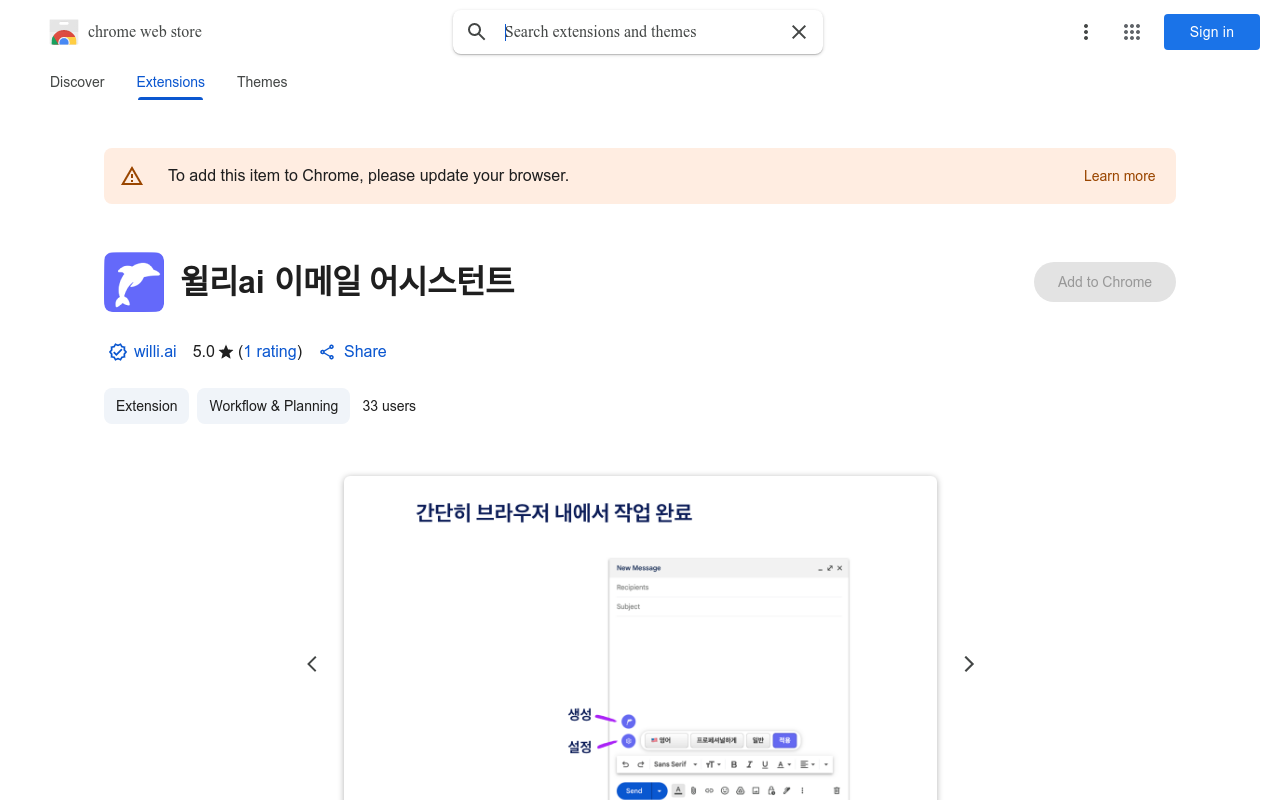Select the Workflow & Planning chip
This screenshot has width=1280, height=800.
click(273, 406)
